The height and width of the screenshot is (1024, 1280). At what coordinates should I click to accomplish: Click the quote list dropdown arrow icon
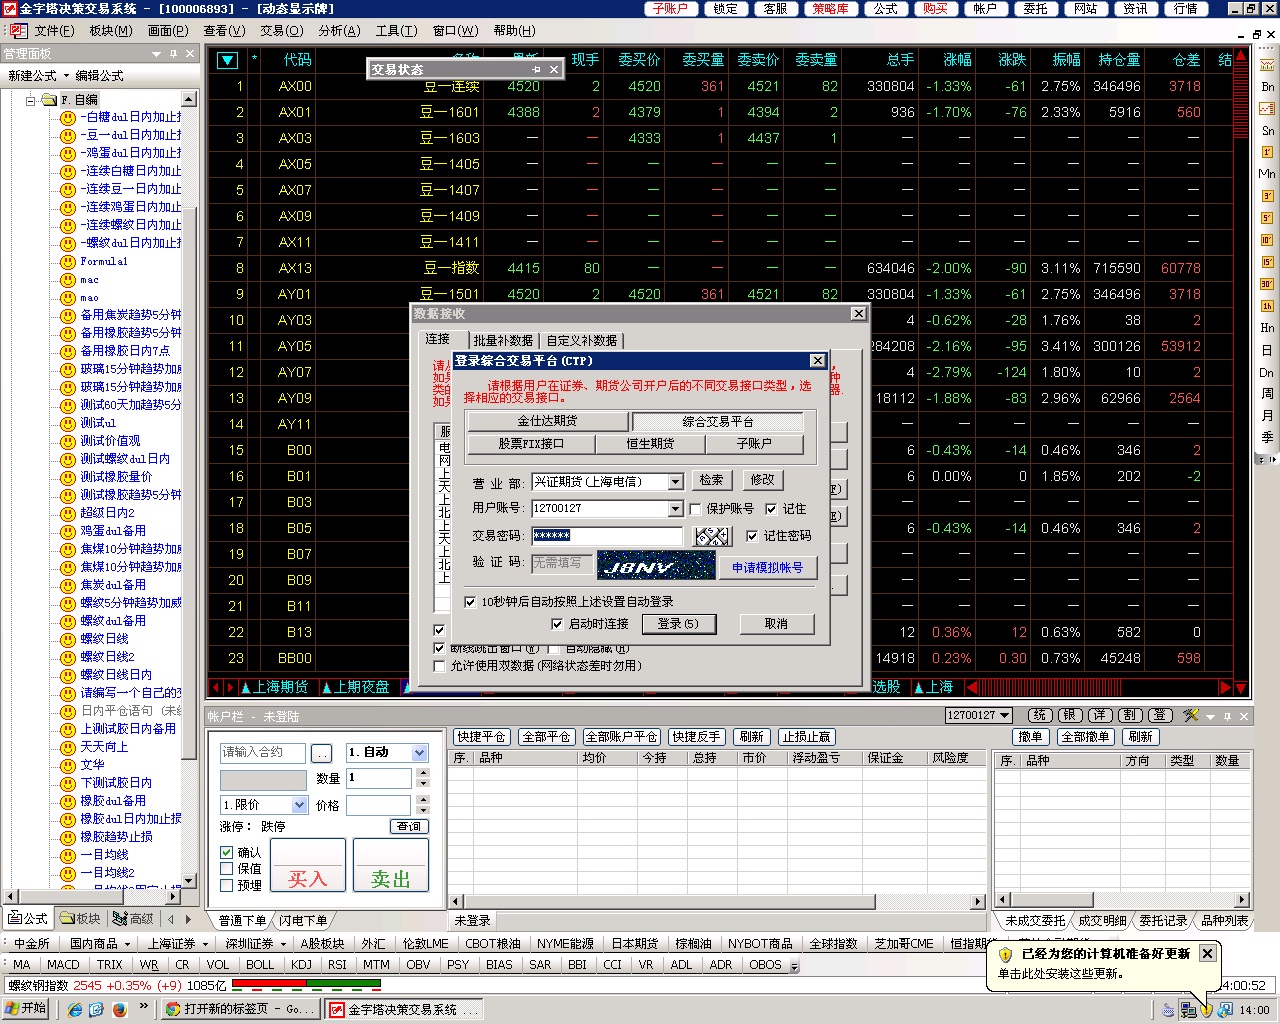pos(227,60)
